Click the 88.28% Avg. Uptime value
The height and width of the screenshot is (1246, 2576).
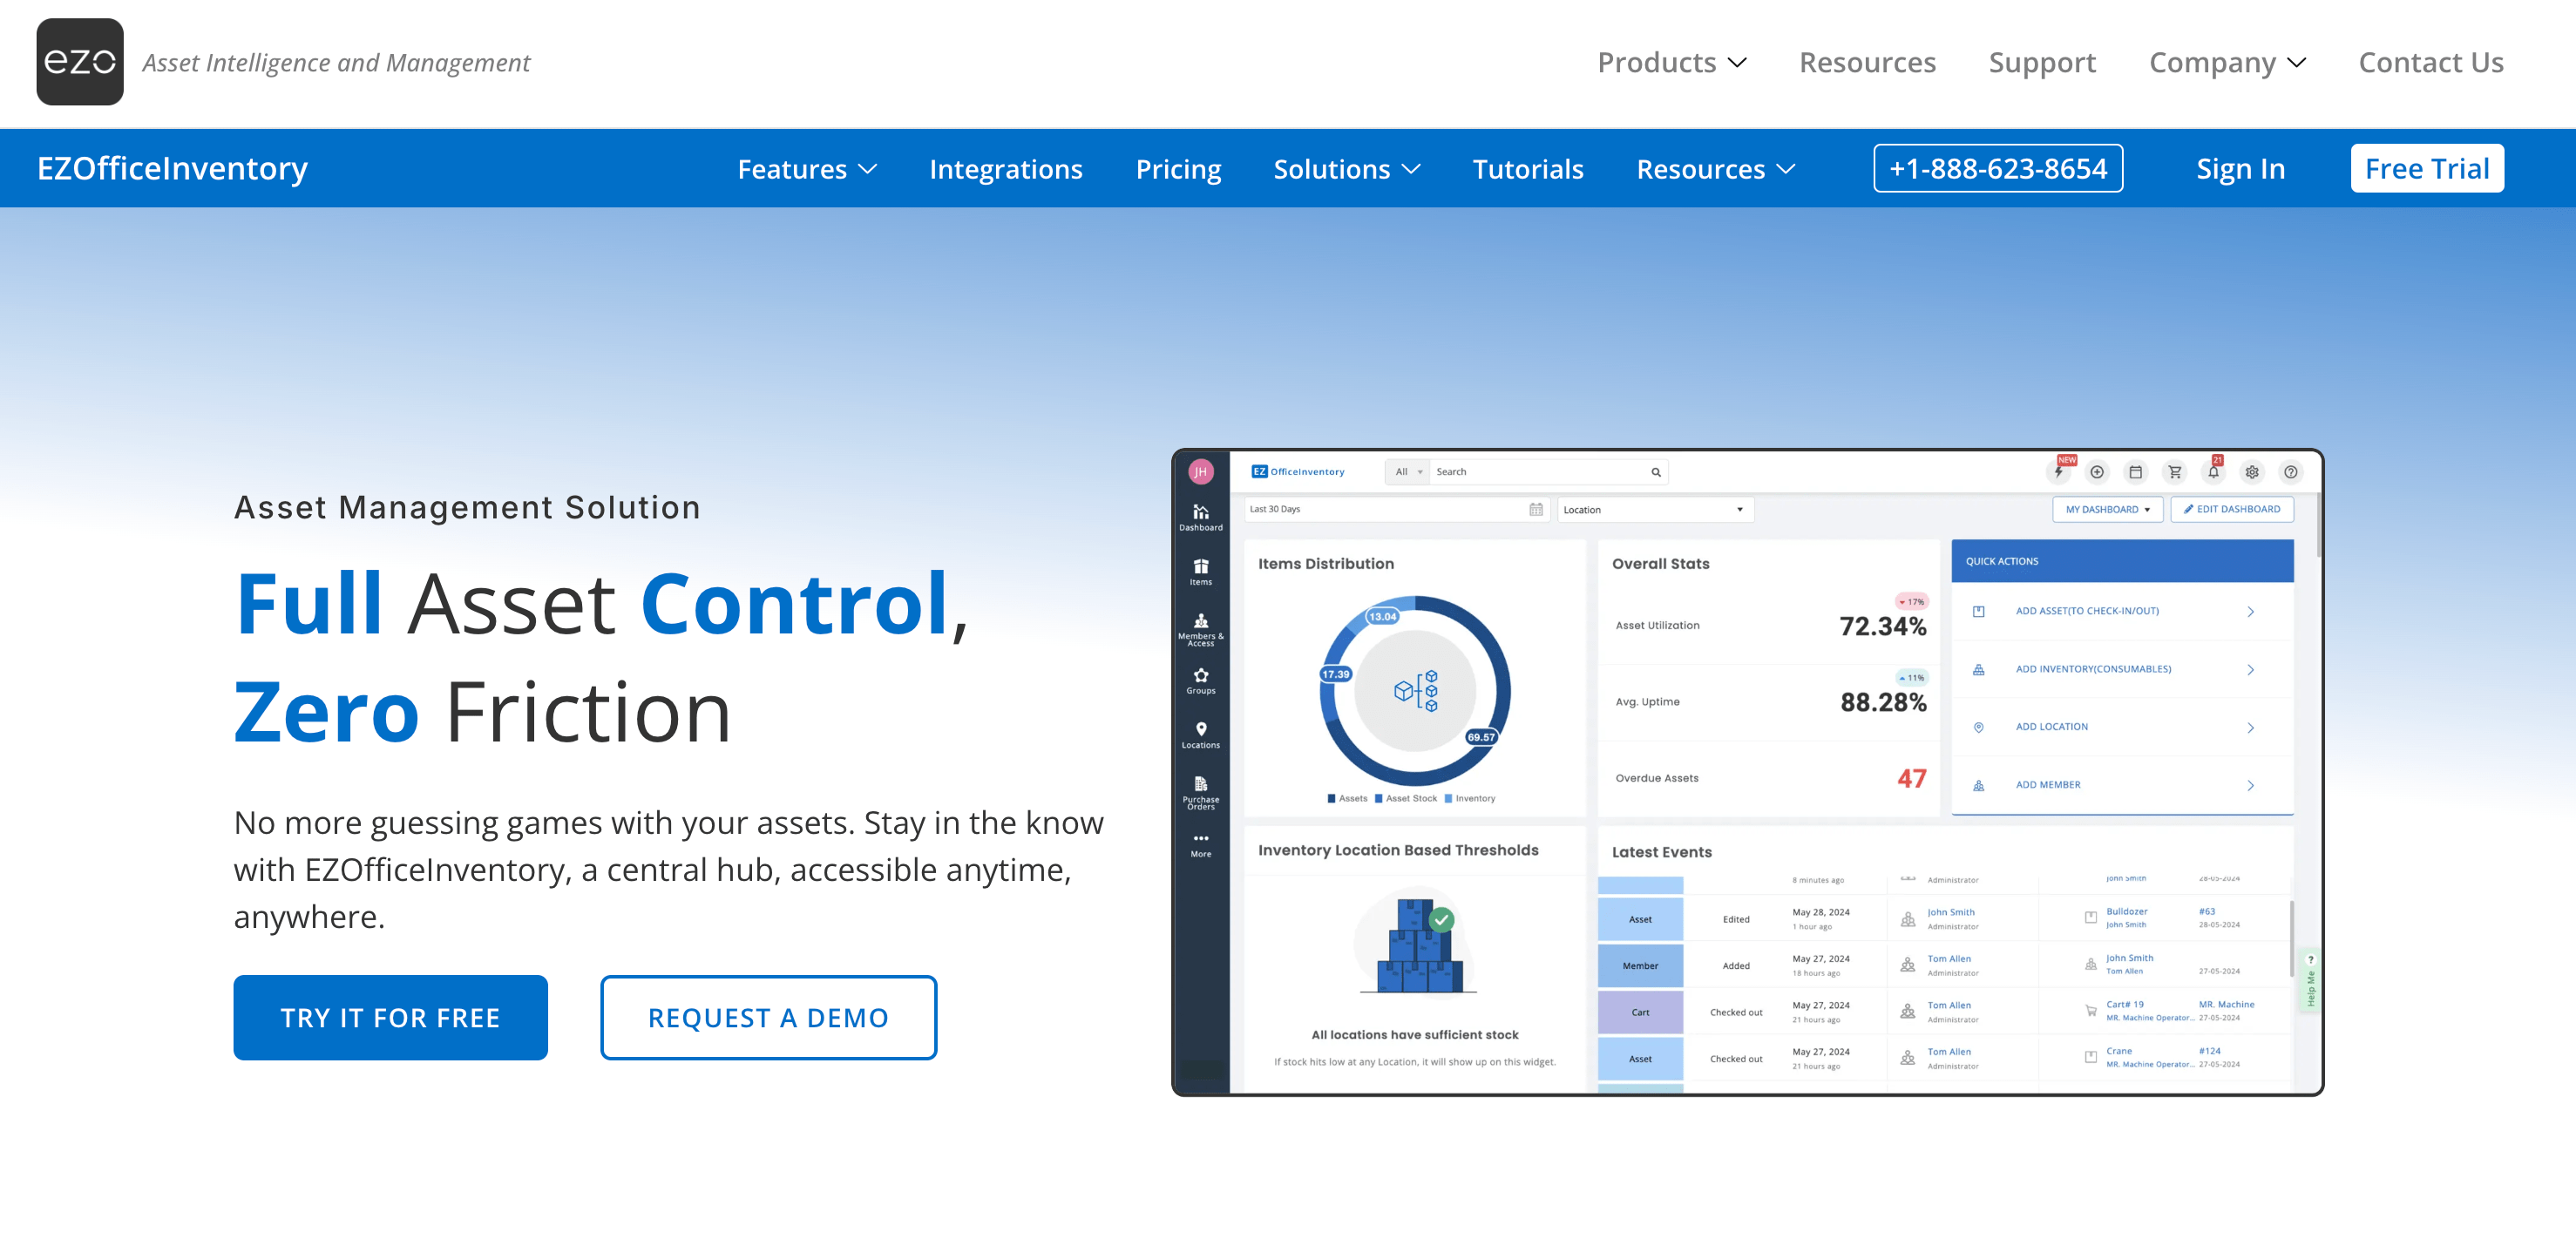pos(1883,702)
